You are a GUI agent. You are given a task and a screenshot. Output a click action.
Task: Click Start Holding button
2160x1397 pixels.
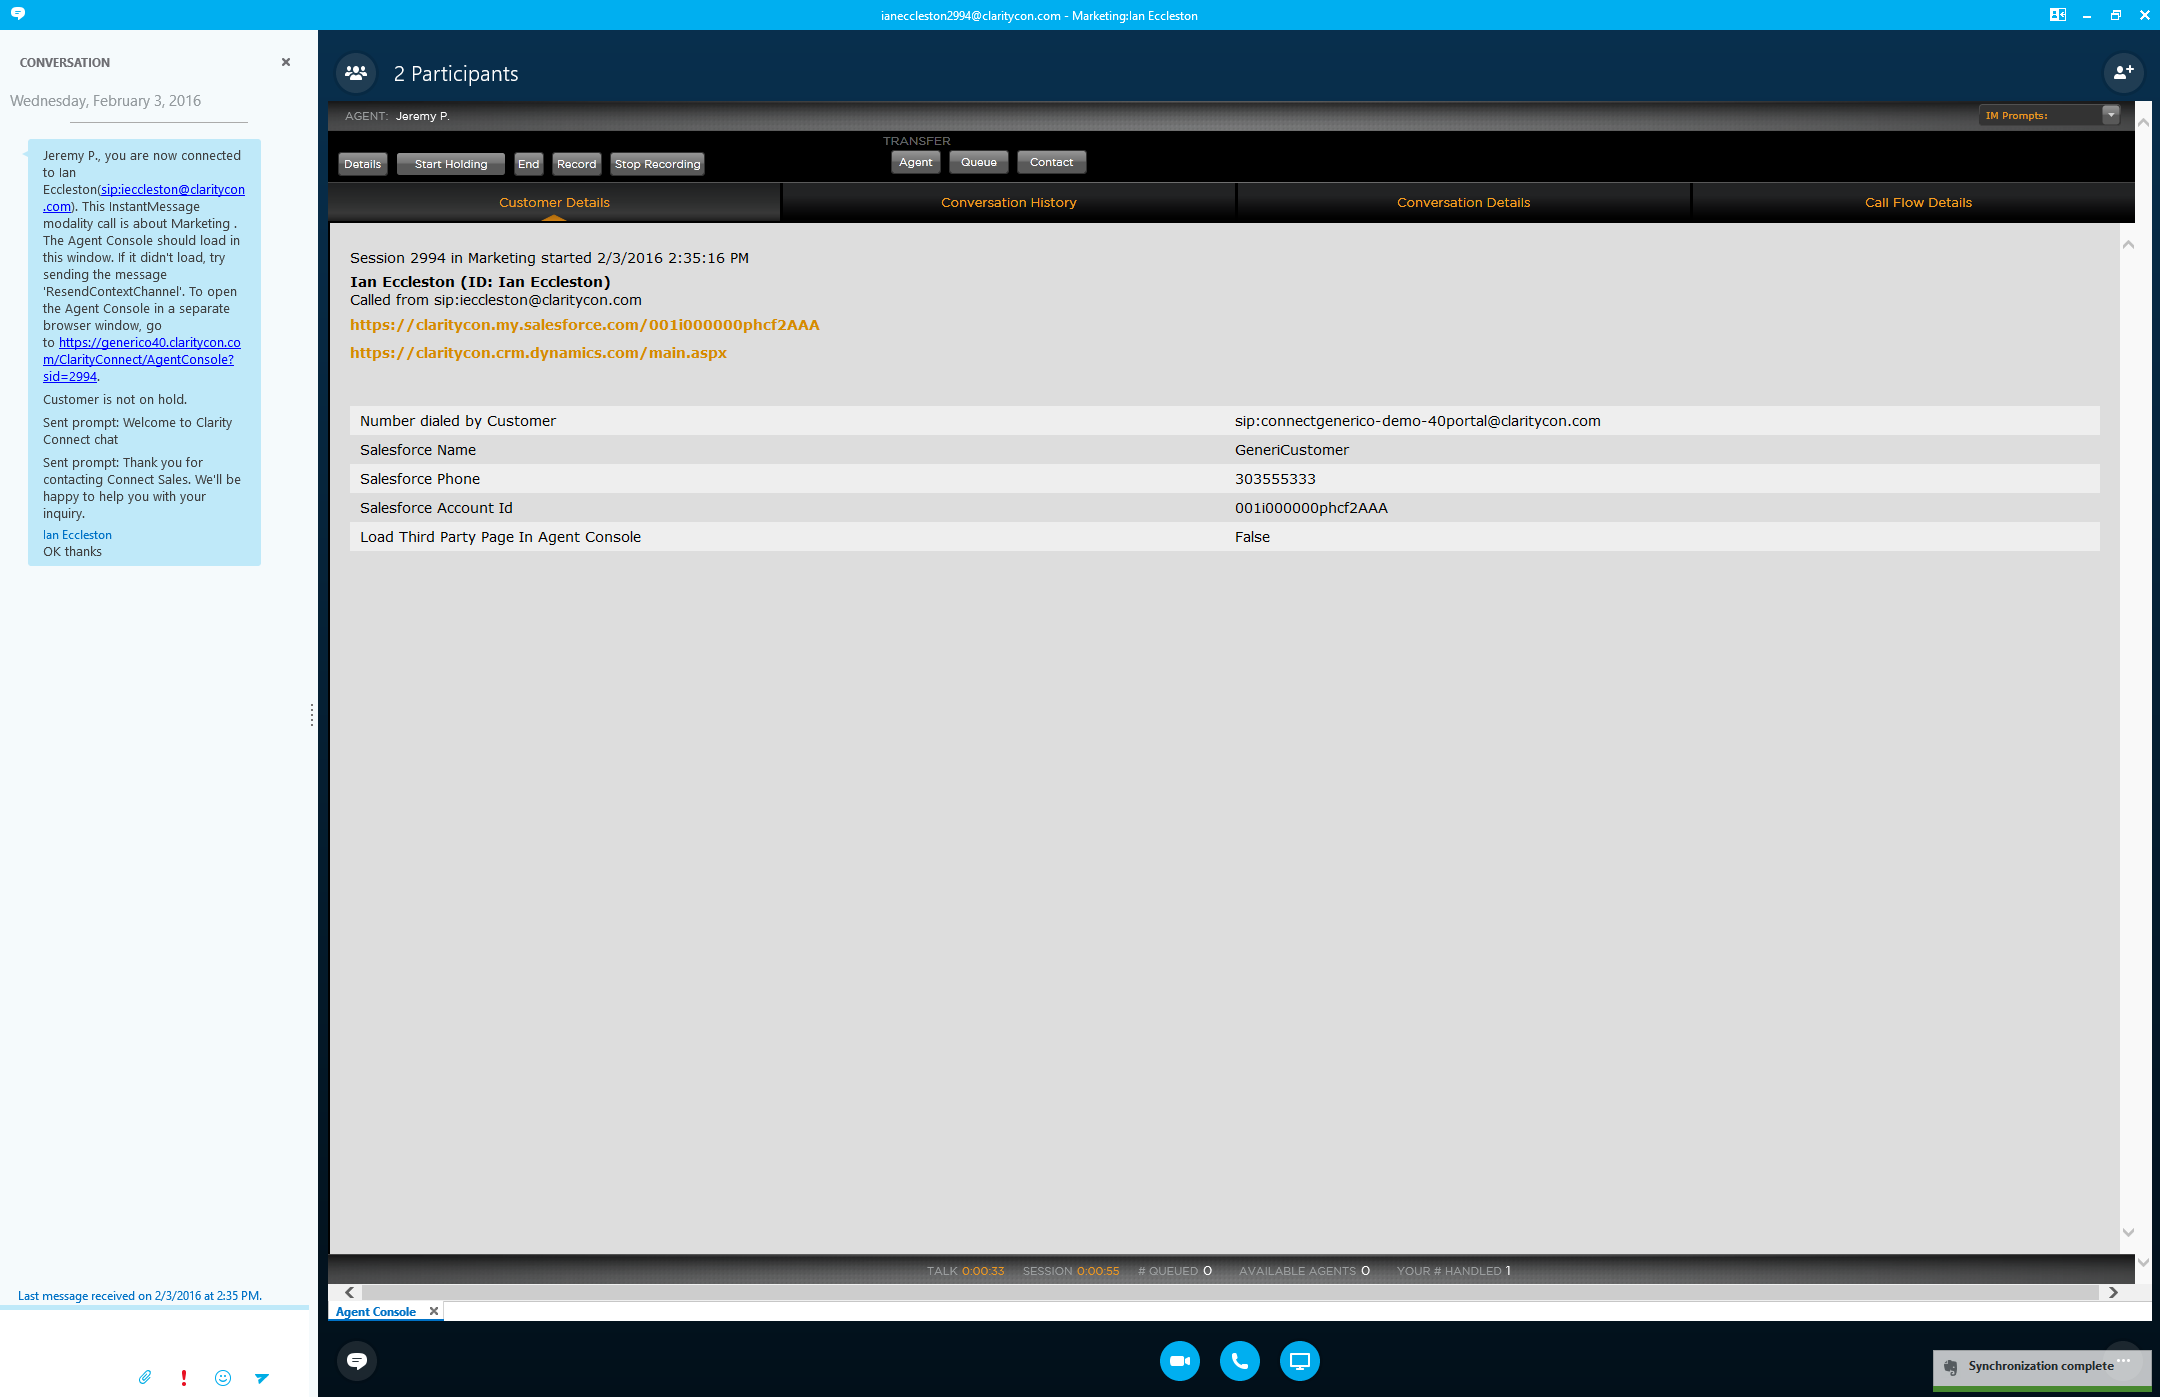[451, 164]
